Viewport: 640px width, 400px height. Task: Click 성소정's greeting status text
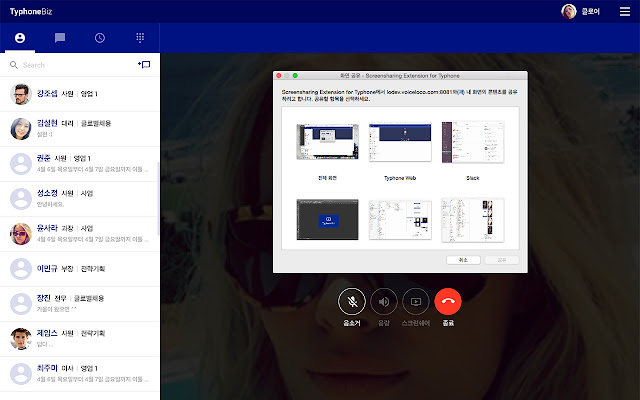pyautogui.click(x=50, y=204)
